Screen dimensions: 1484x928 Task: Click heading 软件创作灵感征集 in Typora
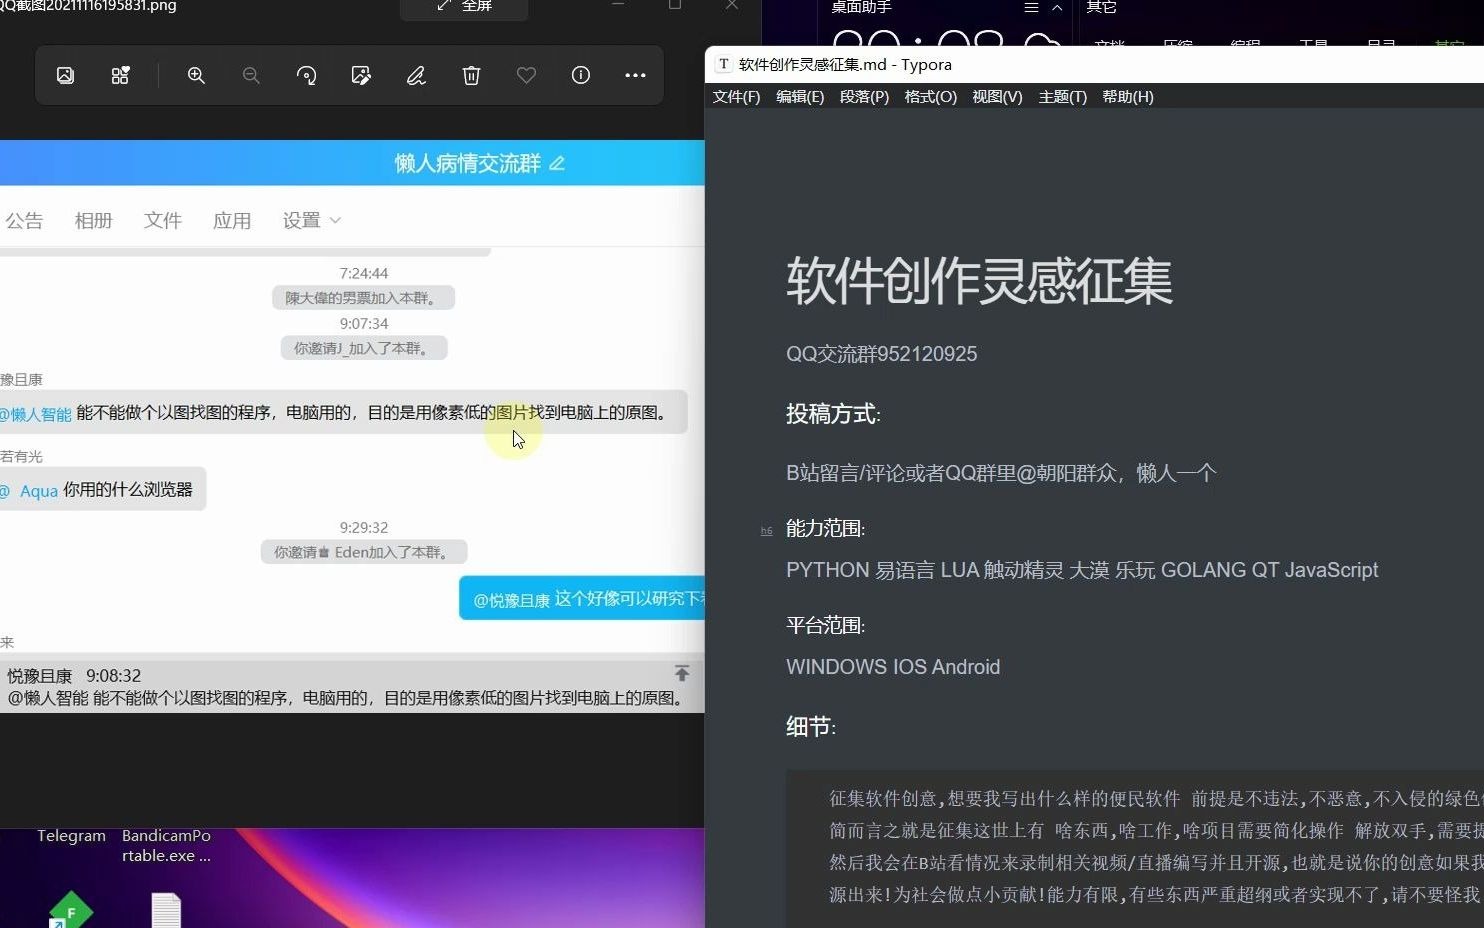click(979, 281)
